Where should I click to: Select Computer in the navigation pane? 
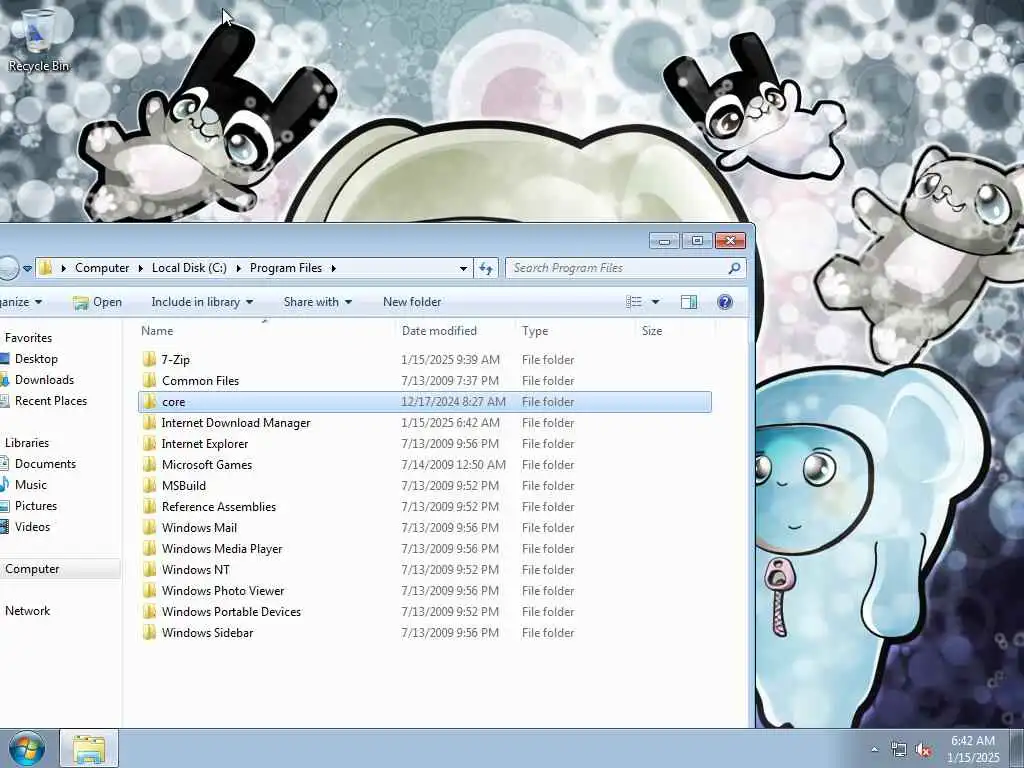coord(32,569)
